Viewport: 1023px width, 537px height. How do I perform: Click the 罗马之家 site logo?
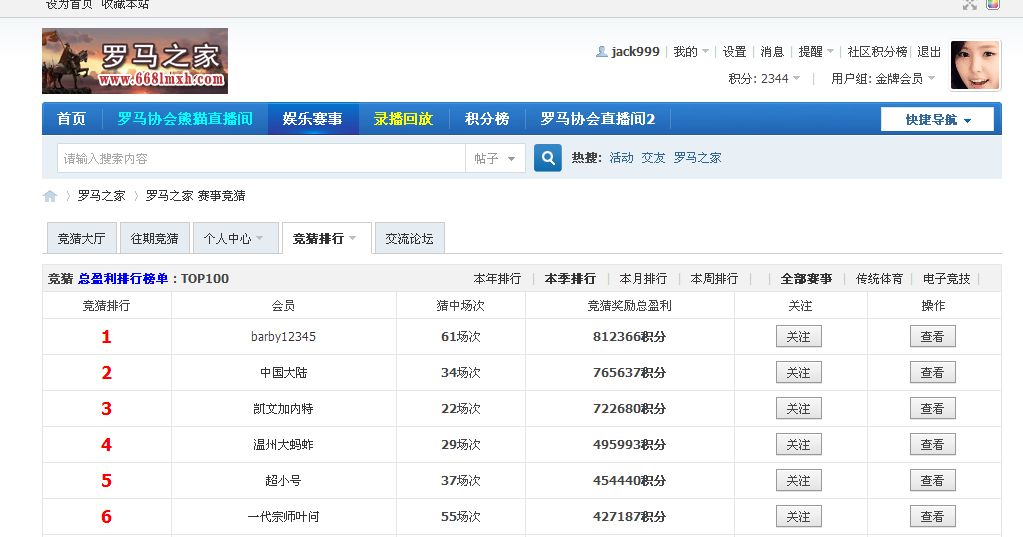tap(135, 61)
